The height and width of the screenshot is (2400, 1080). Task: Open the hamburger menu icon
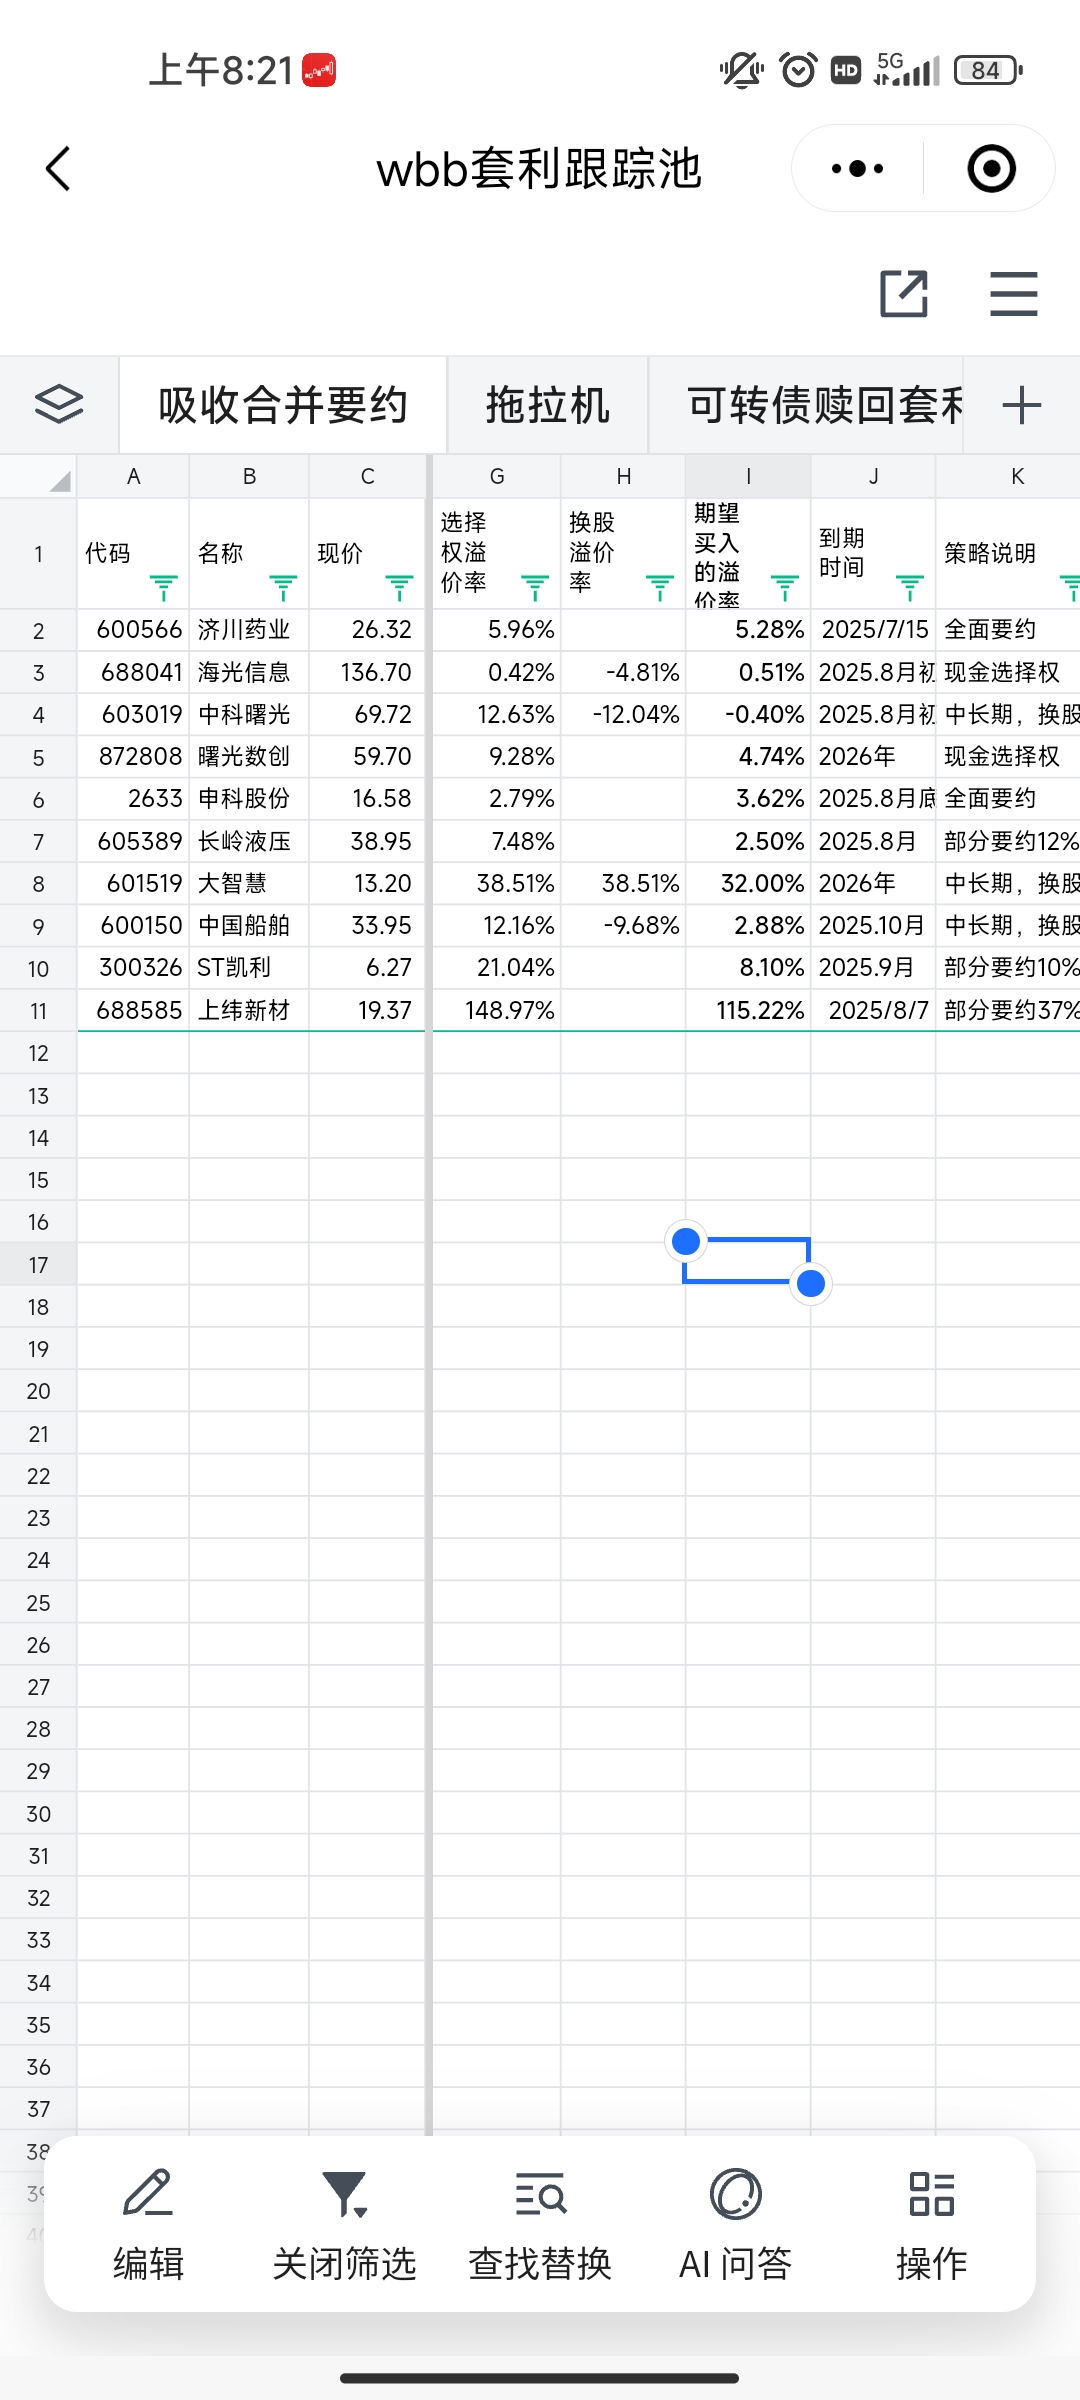(1013, 294)
